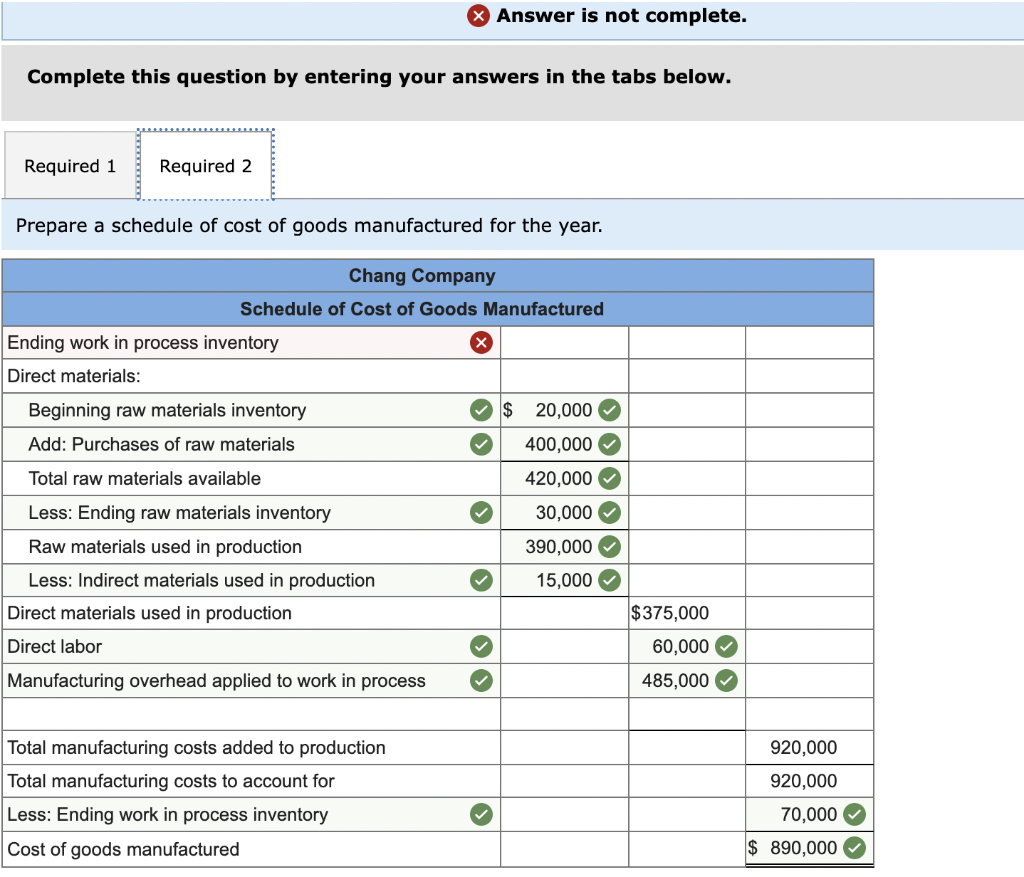Click 'Total manufacturing costs to account for' label
This screenshot has height=877, width=1024.
tap(171, 781)
